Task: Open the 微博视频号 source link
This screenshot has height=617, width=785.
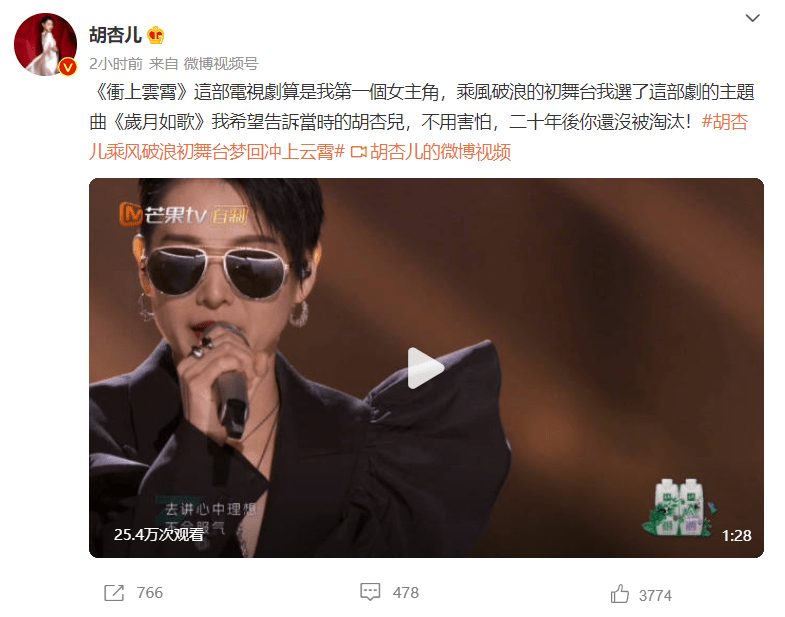Action: click(x=221, y=64)
